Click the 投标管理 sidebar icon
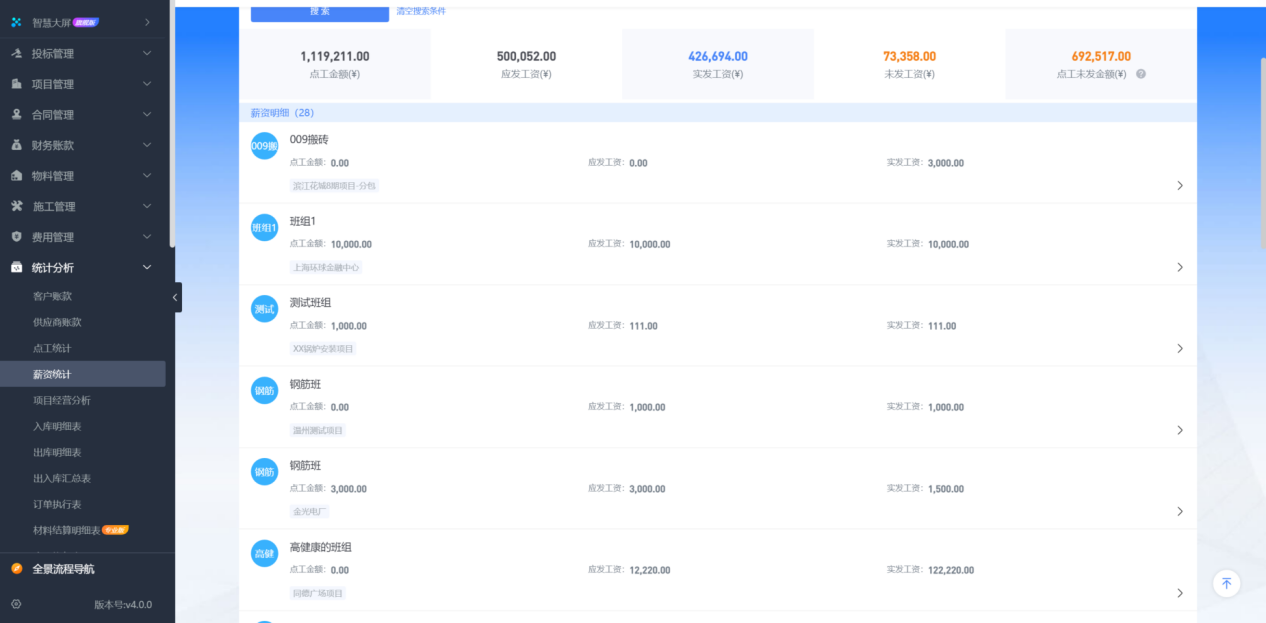 16,54
